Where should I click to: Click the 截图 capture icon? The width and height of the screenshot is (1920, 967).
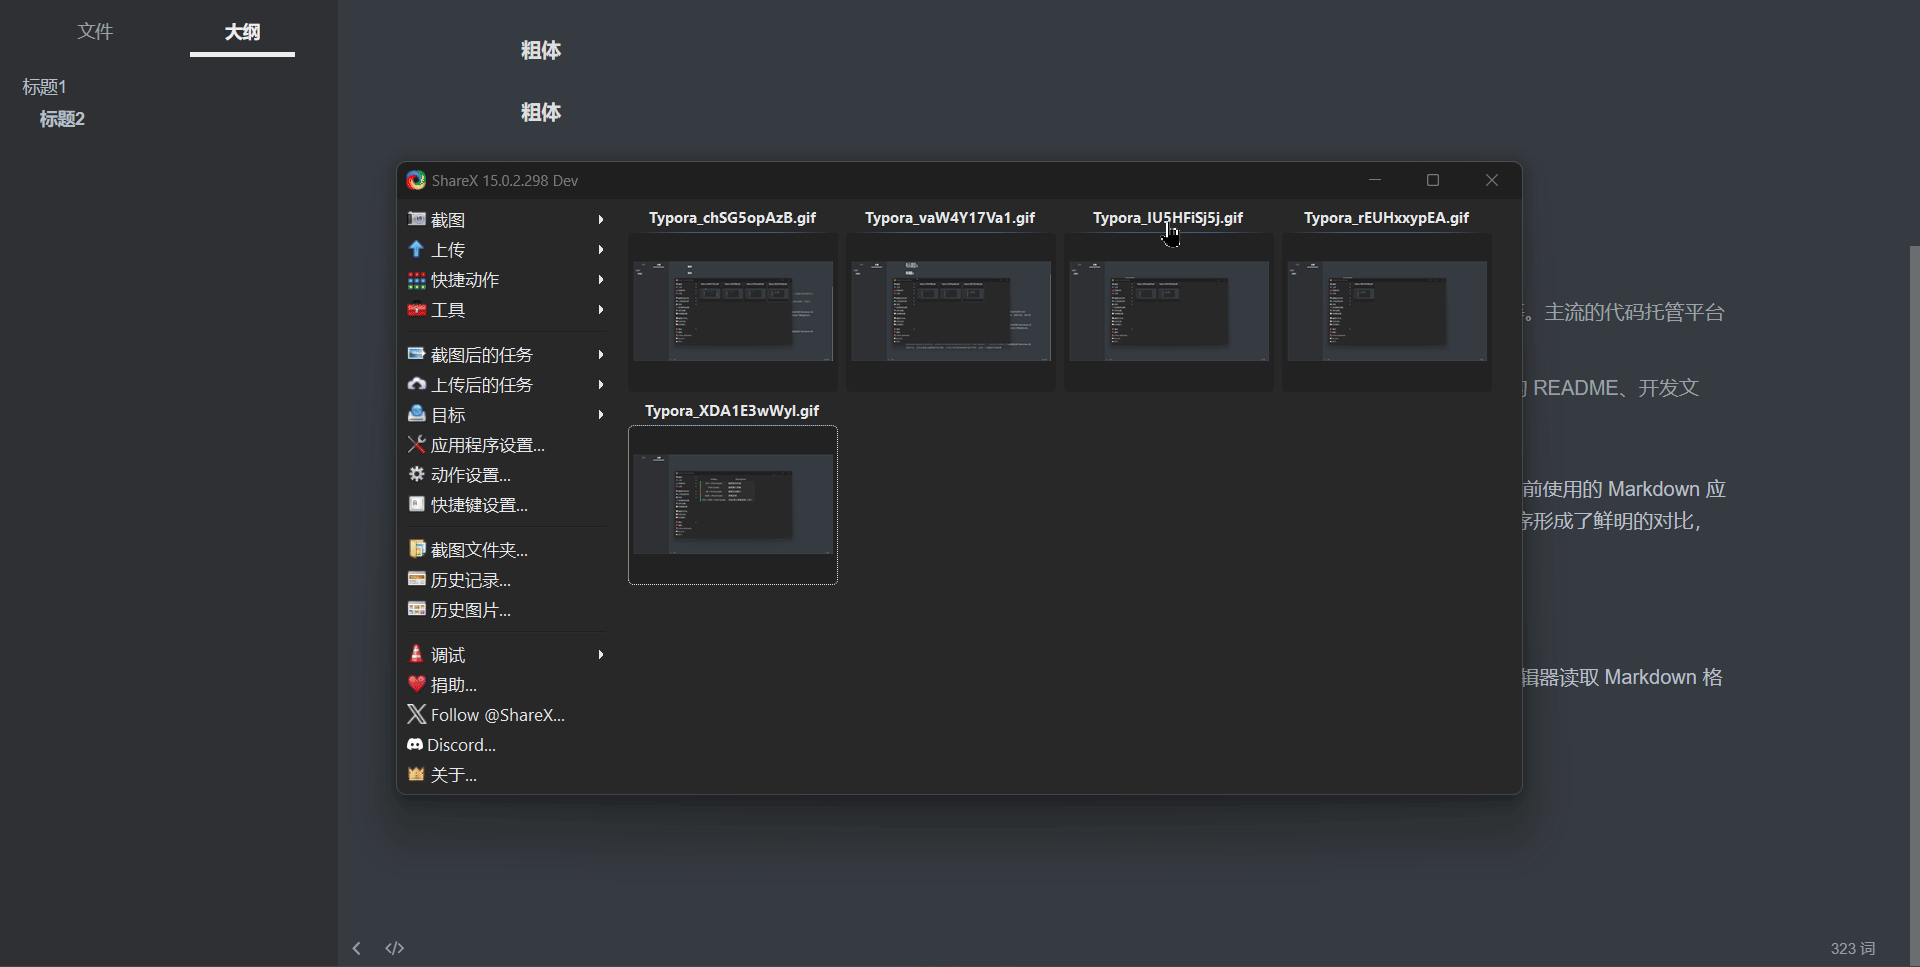click(x=417, y=219)
